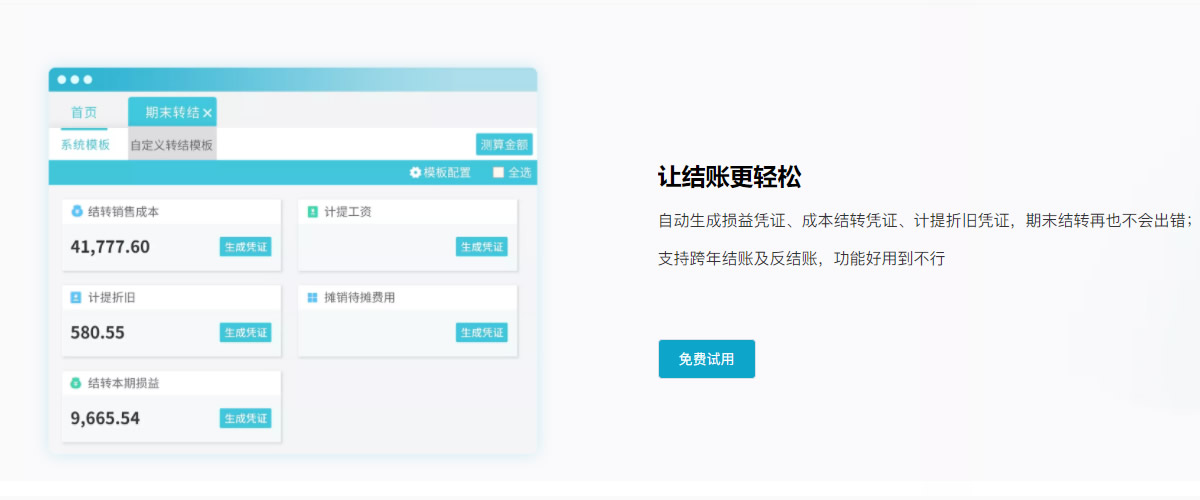Click the 摊销待摊费用 grid icon

click(312, 297)
